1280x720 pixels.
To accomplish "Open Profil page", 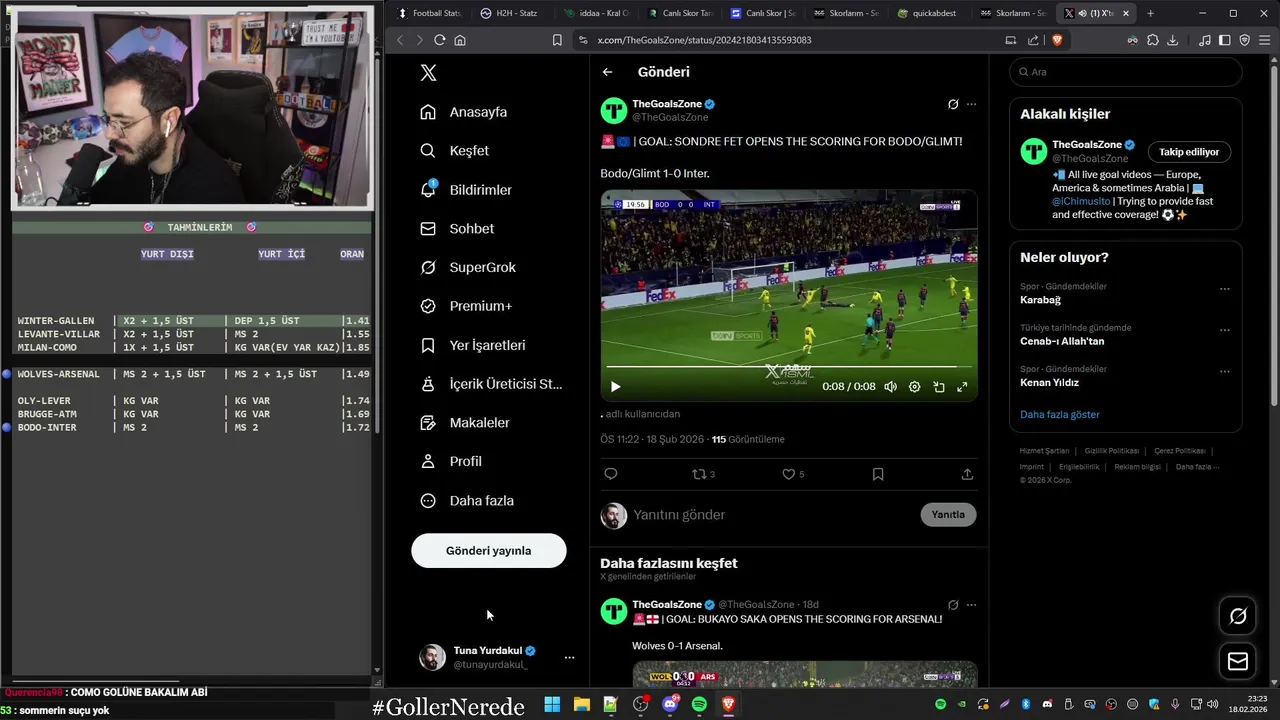I will coord(451,461).
